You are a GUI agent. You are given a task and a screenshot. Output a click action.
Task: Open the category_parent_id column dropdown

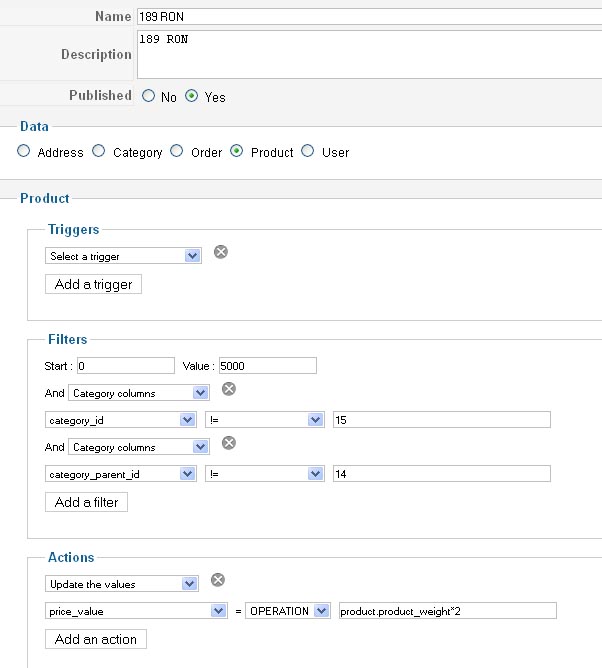tap(120, 474)
